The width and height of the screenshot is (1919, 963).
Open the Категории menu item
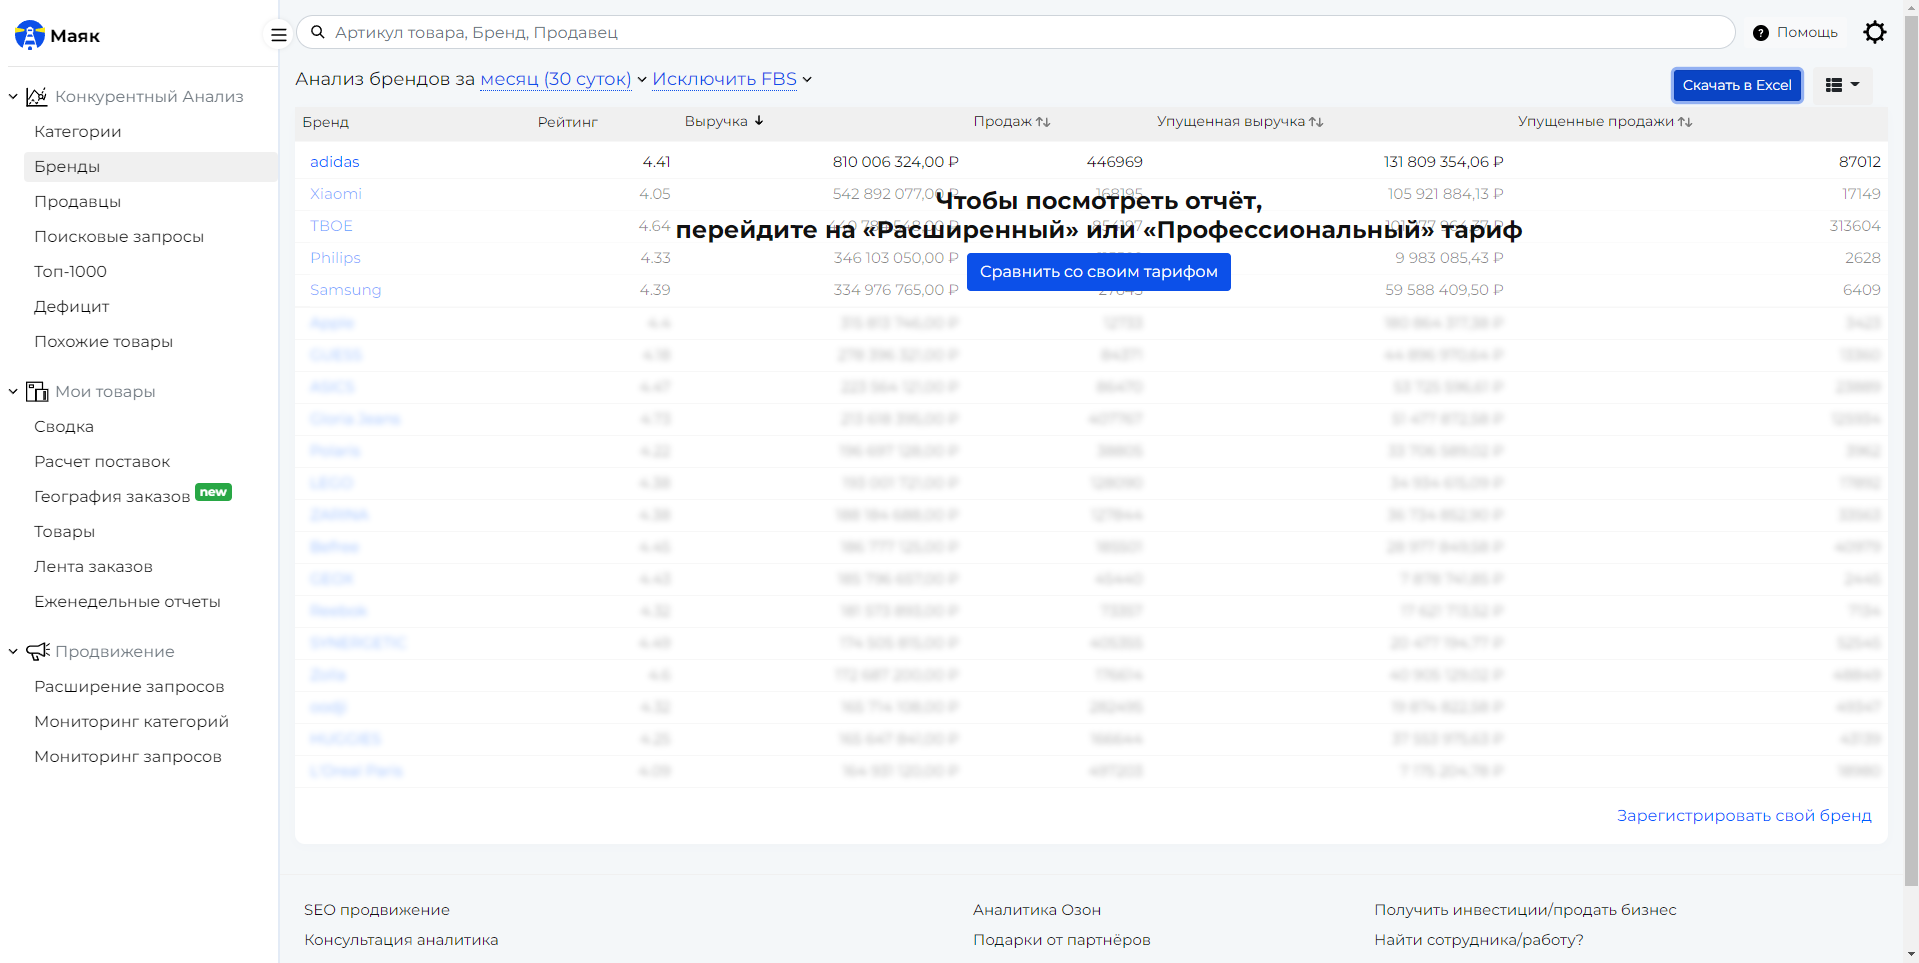78,131
